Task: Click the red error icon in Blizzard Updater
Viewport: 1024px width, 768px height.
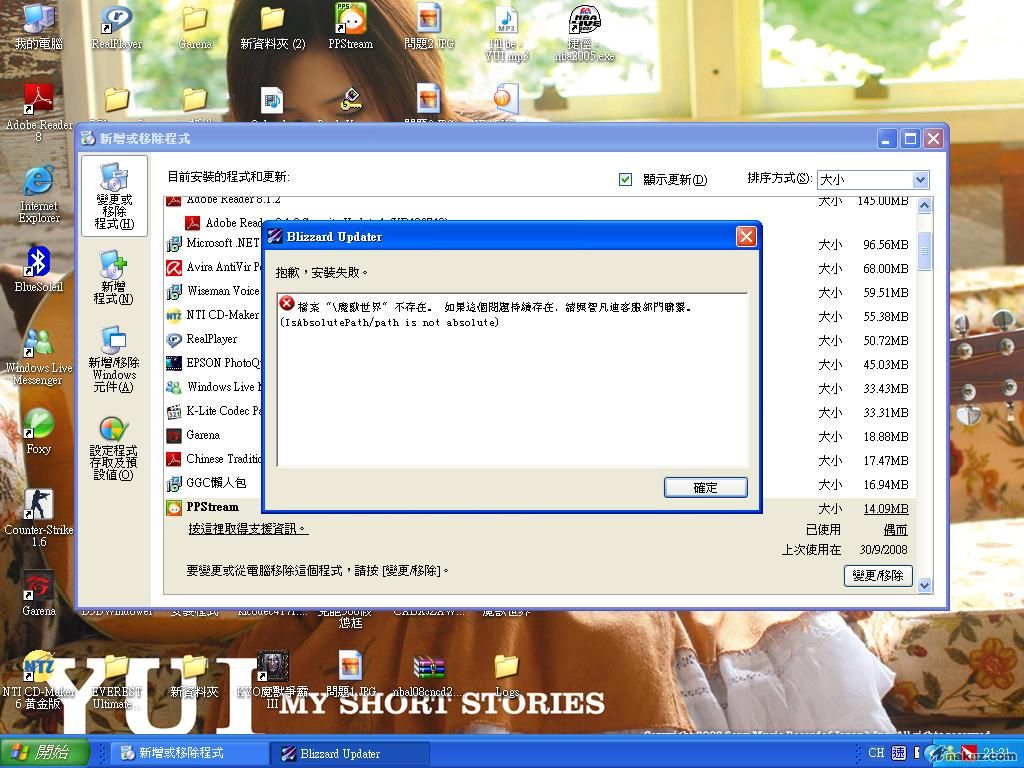Action: 287,303
